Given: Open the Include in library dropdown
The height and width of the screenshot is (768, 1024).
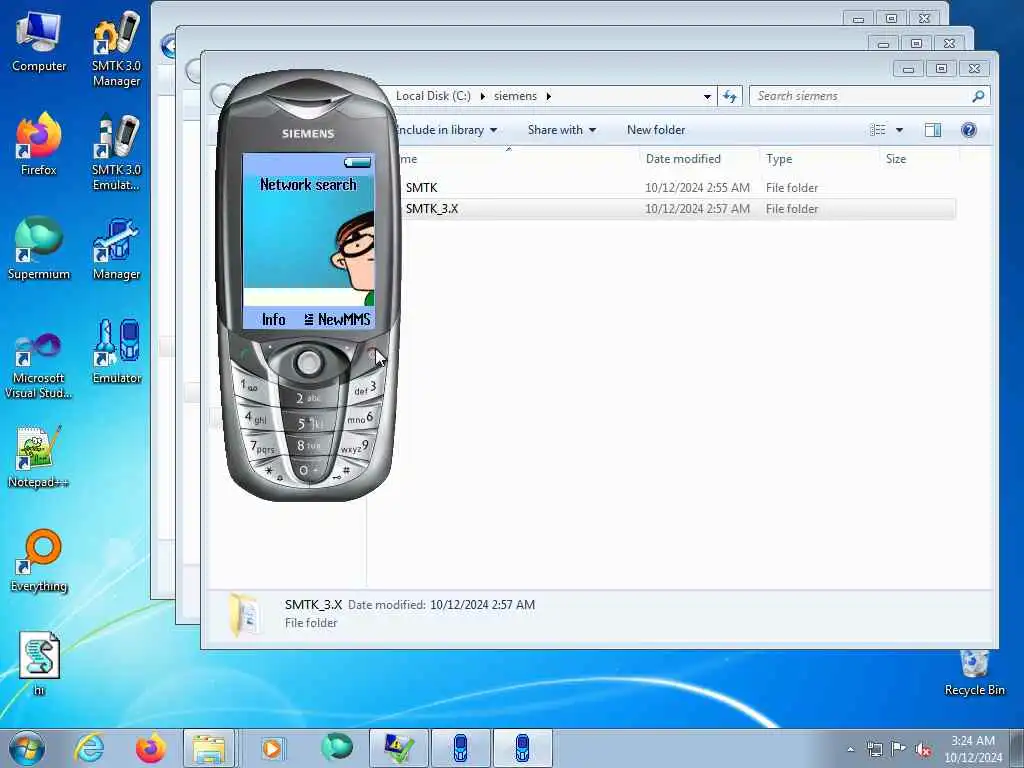Looking at the screenshot, I should pos(447,130).
